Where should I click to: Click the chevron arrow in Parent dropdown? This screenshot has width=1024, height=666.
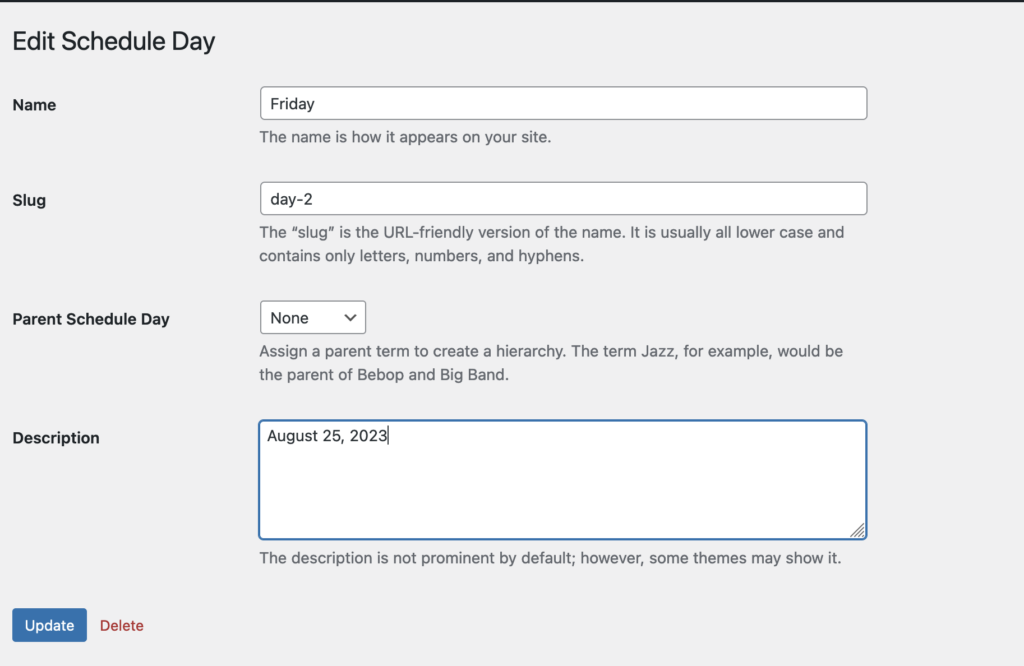point(350,318)
